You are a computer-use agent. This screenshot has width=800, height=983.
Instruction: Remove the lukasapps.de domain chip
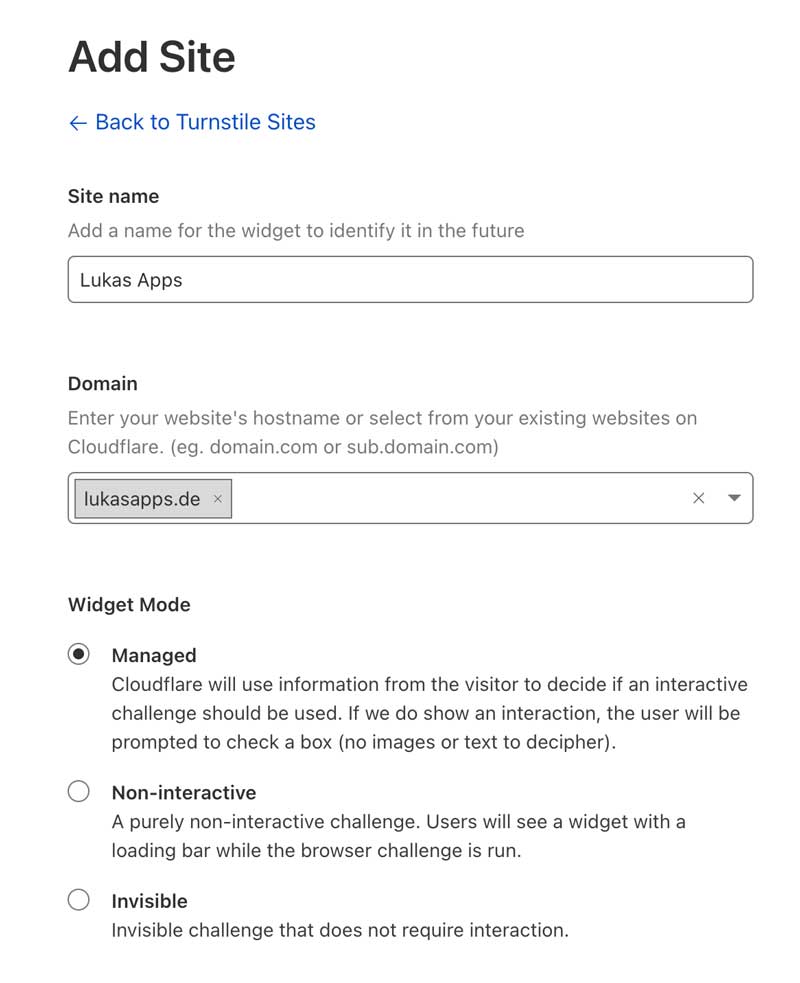point(218,498)
